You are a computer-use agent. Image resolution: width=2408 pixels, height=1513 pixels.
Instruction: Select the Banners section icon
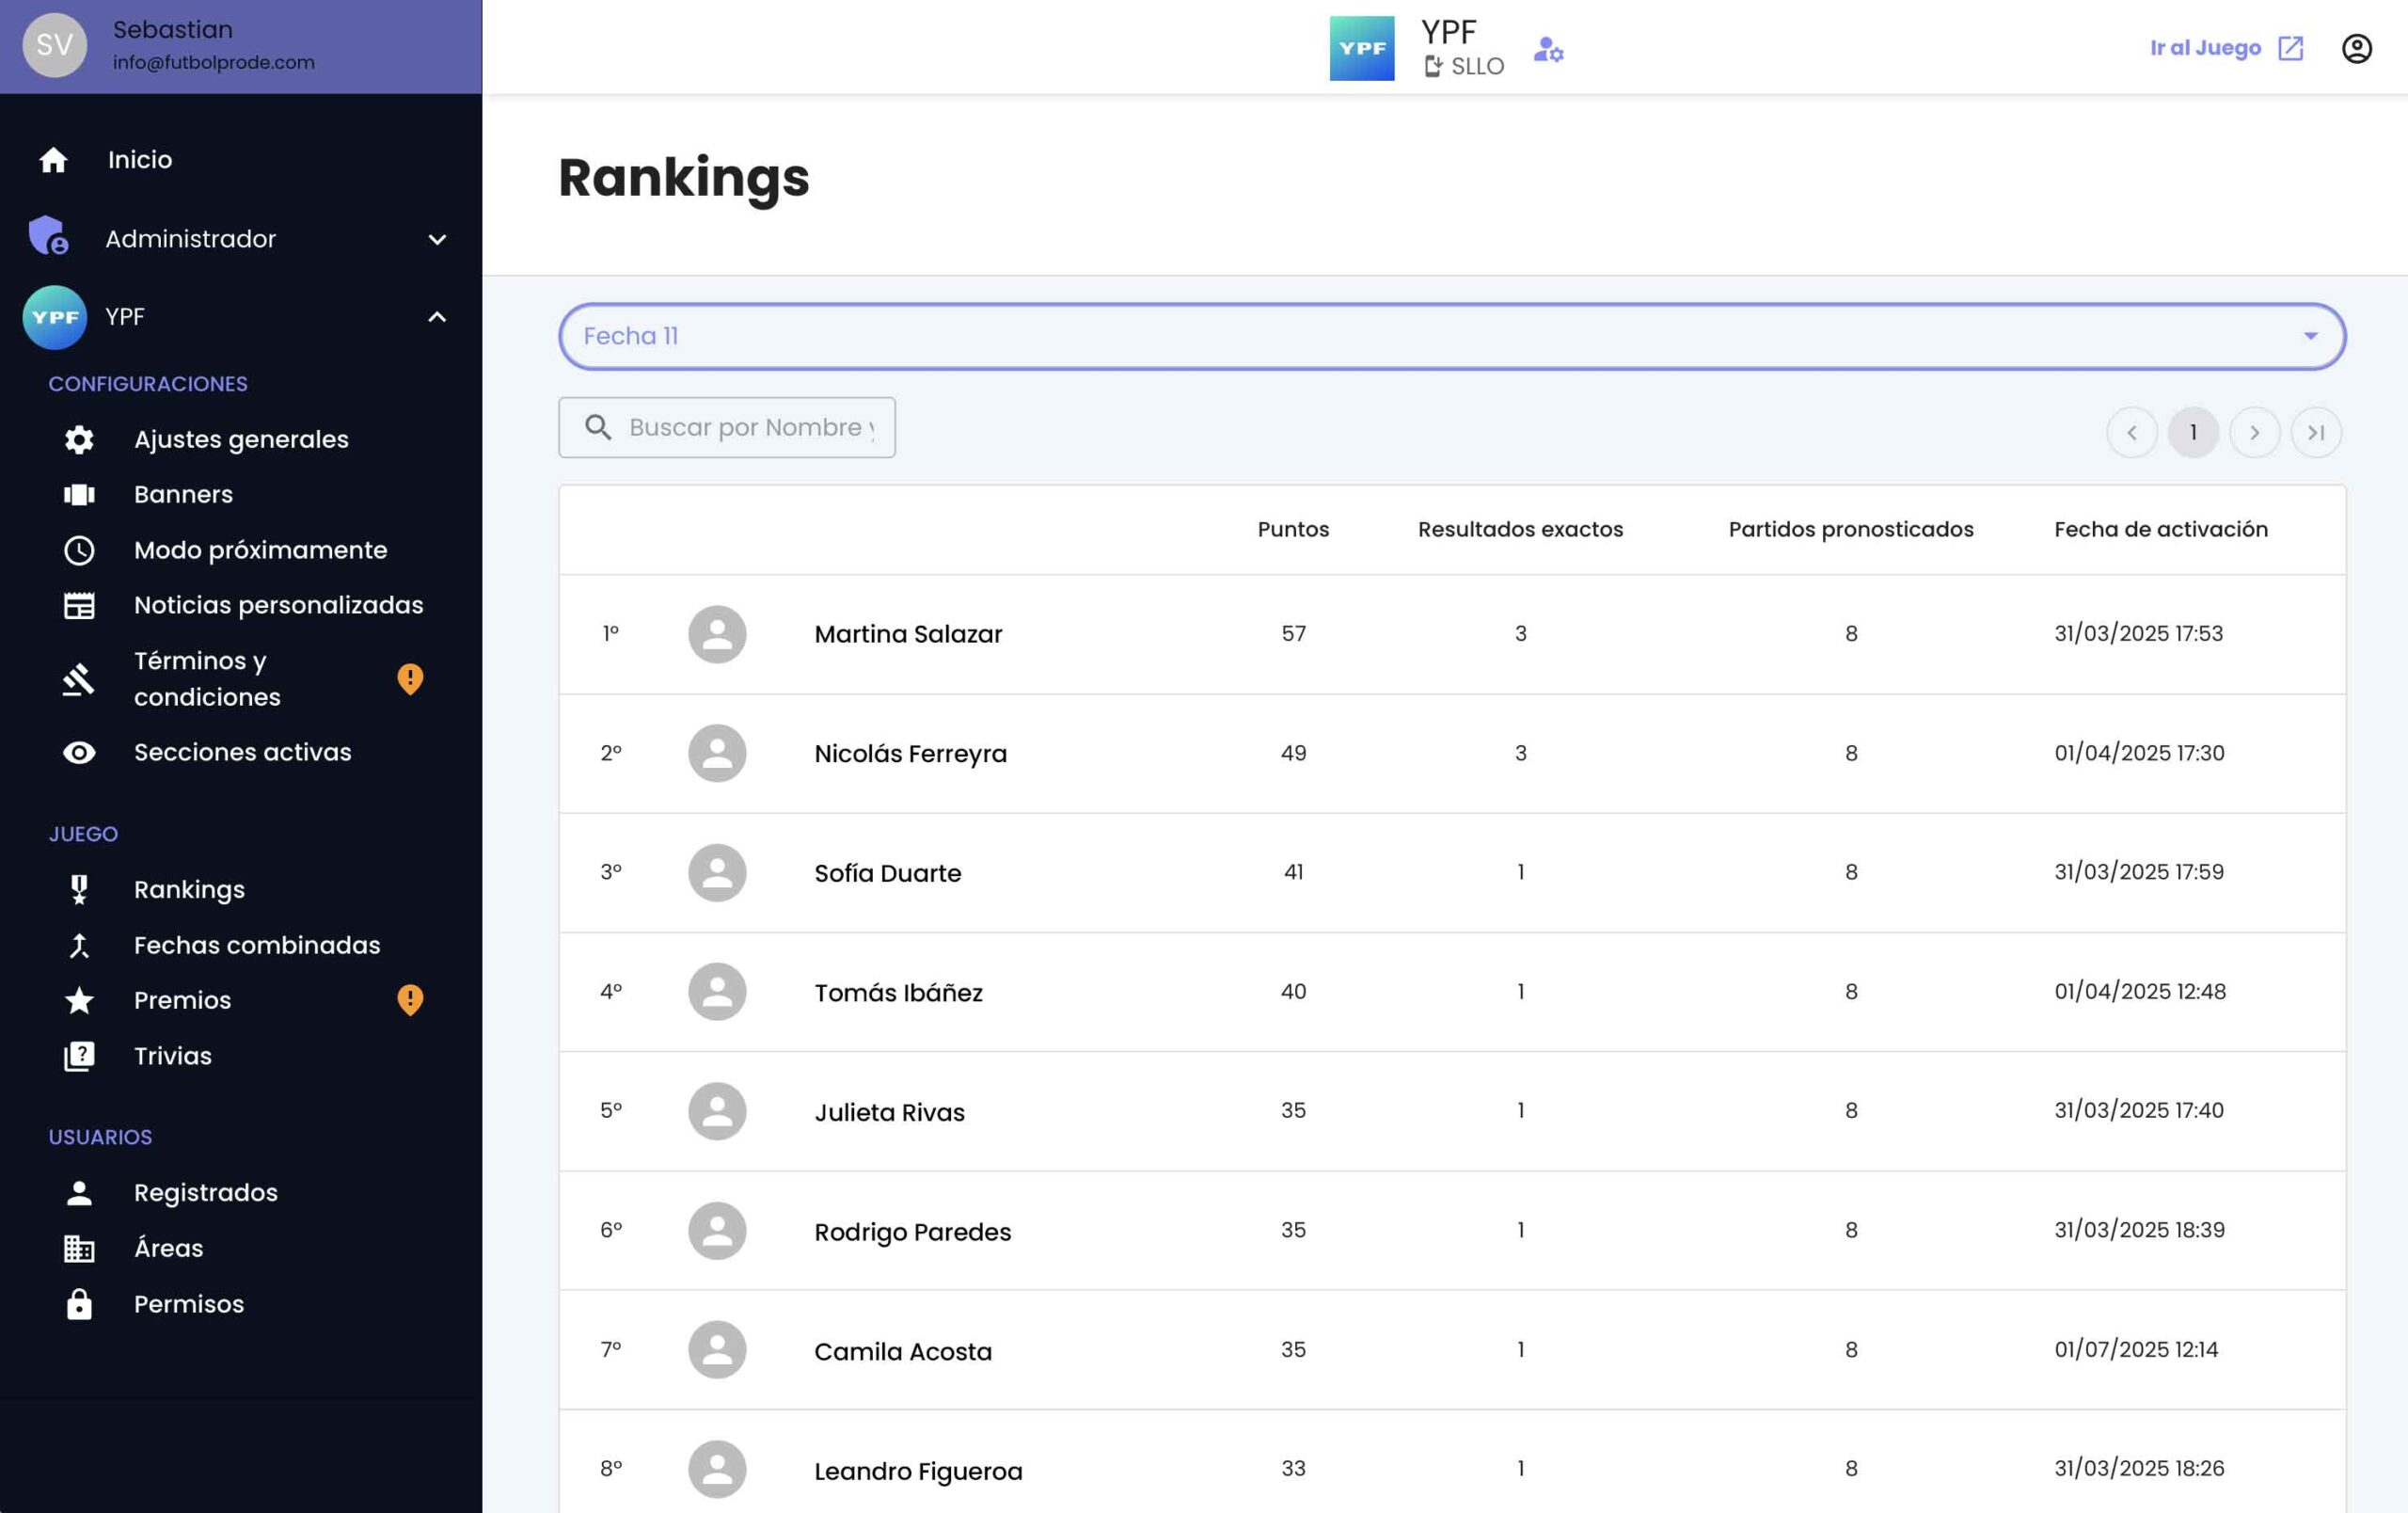(x=79, y=494)
